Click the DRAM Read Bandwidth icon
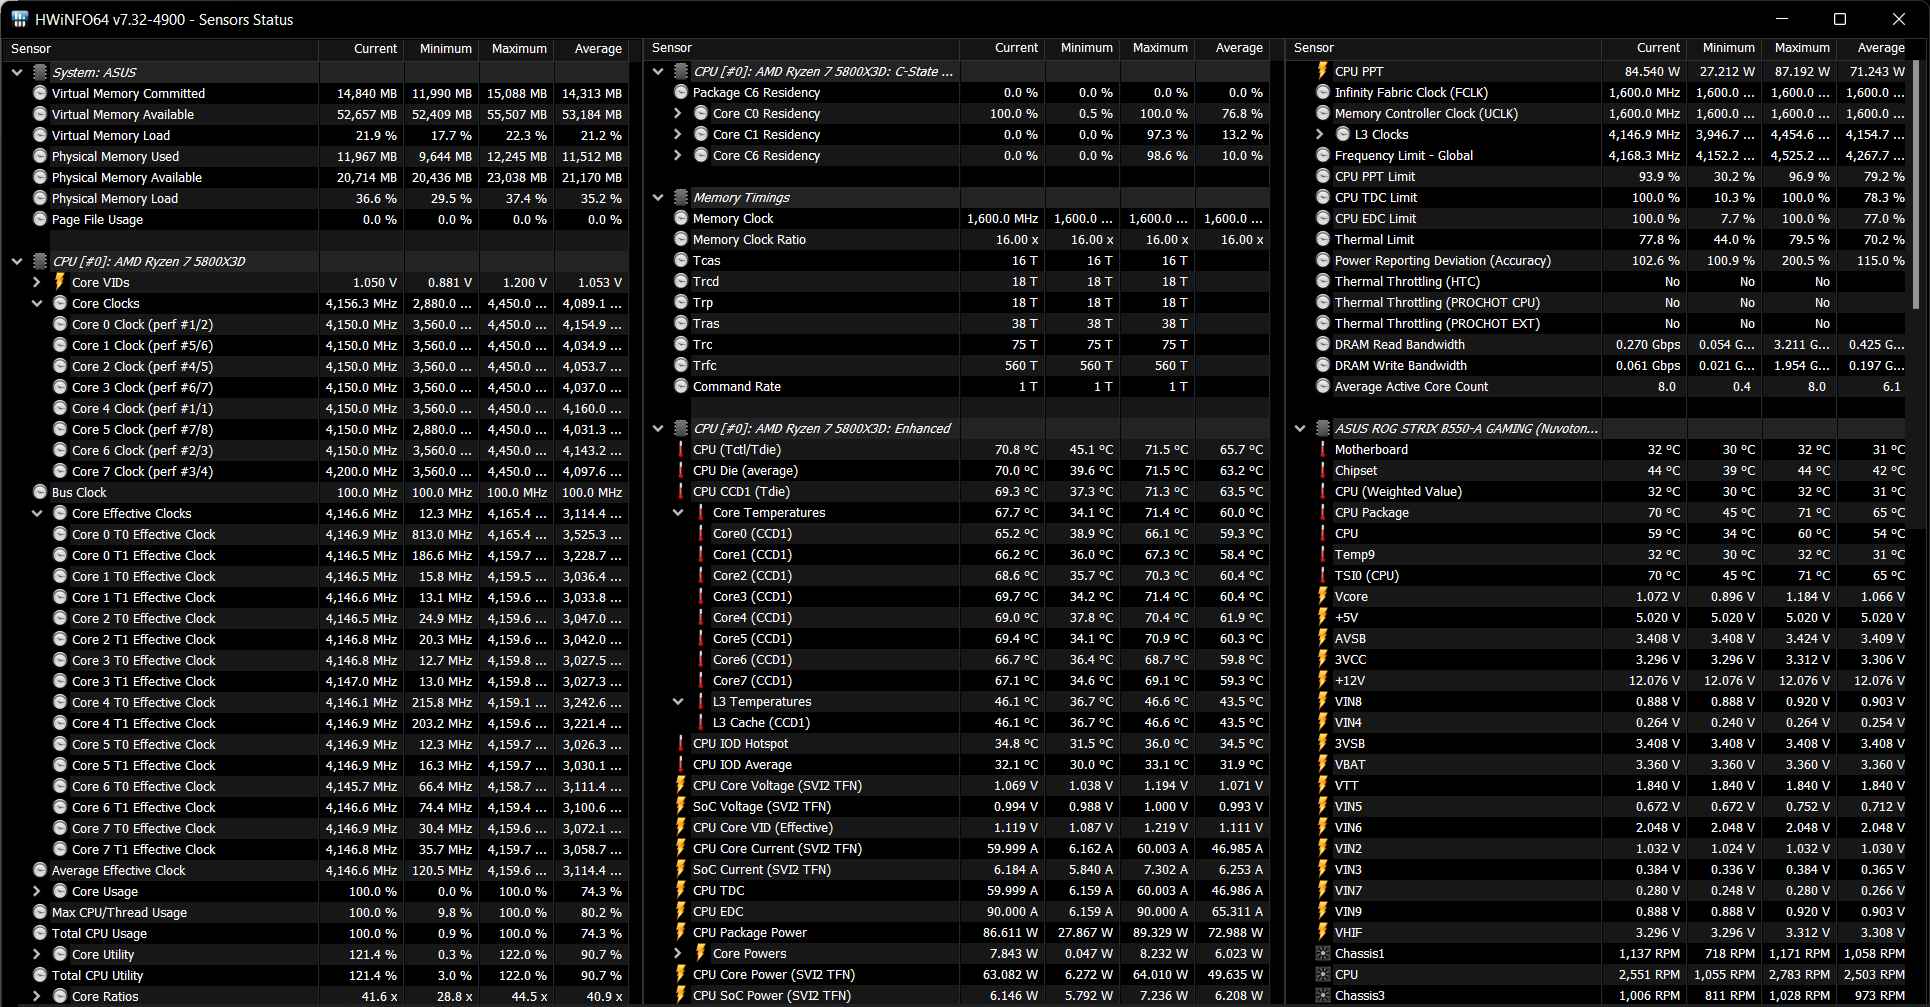Viewport: 1930px width, 1007px height. (1323, 344)
